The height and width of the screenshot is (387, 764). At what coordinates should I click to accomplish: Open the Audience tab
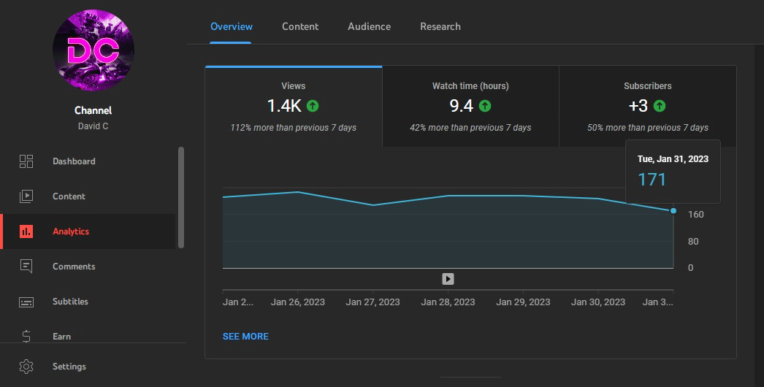(369, 27)
